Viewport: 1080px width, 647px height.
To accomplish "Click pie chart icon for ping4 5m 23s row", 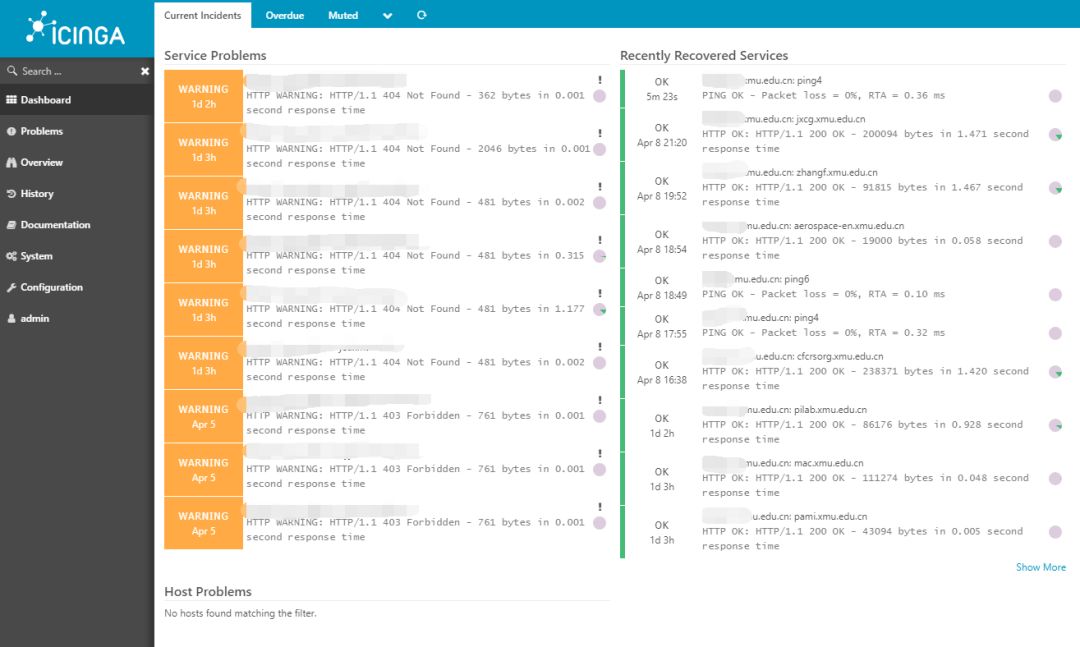I will (1055, 96).
